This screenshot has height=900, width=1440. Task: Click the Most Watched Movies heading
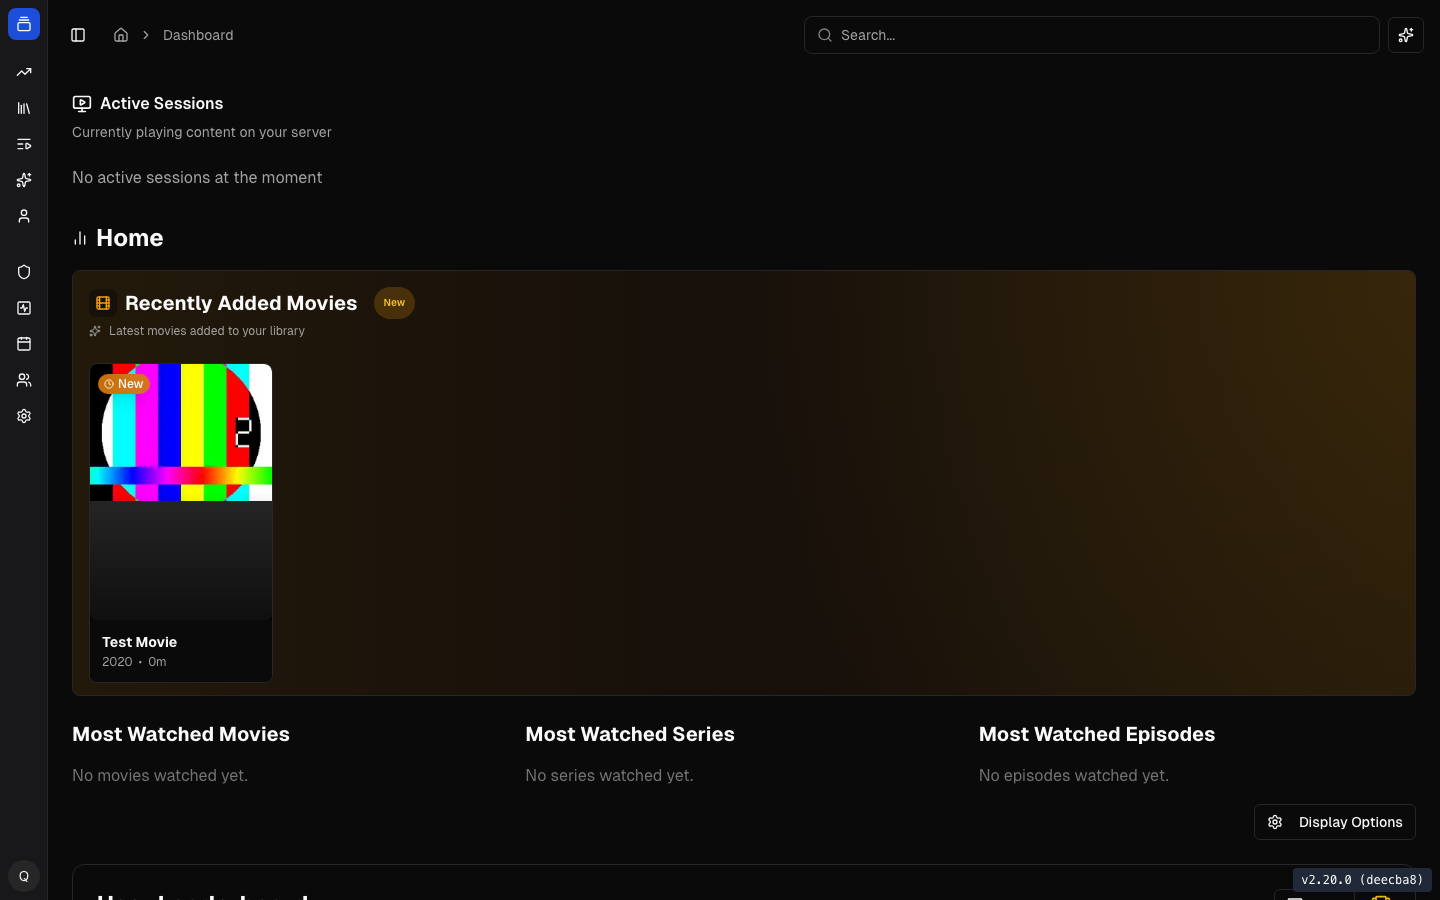(181, 734)
